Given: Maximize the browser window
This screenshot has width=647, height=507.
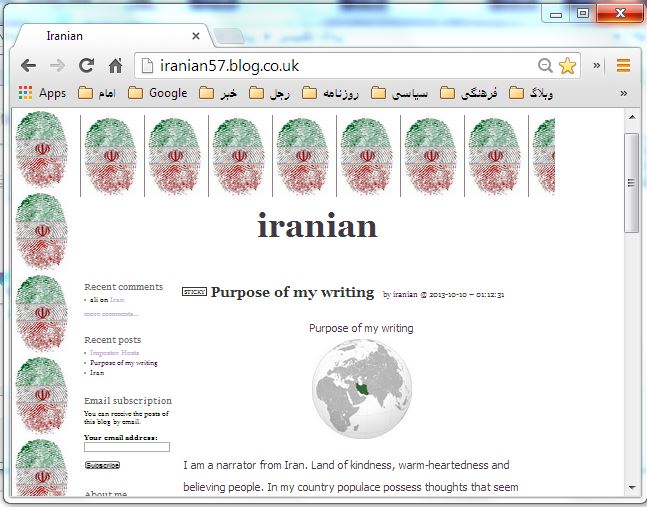Looking at the screenshot, I should [583, 14].
